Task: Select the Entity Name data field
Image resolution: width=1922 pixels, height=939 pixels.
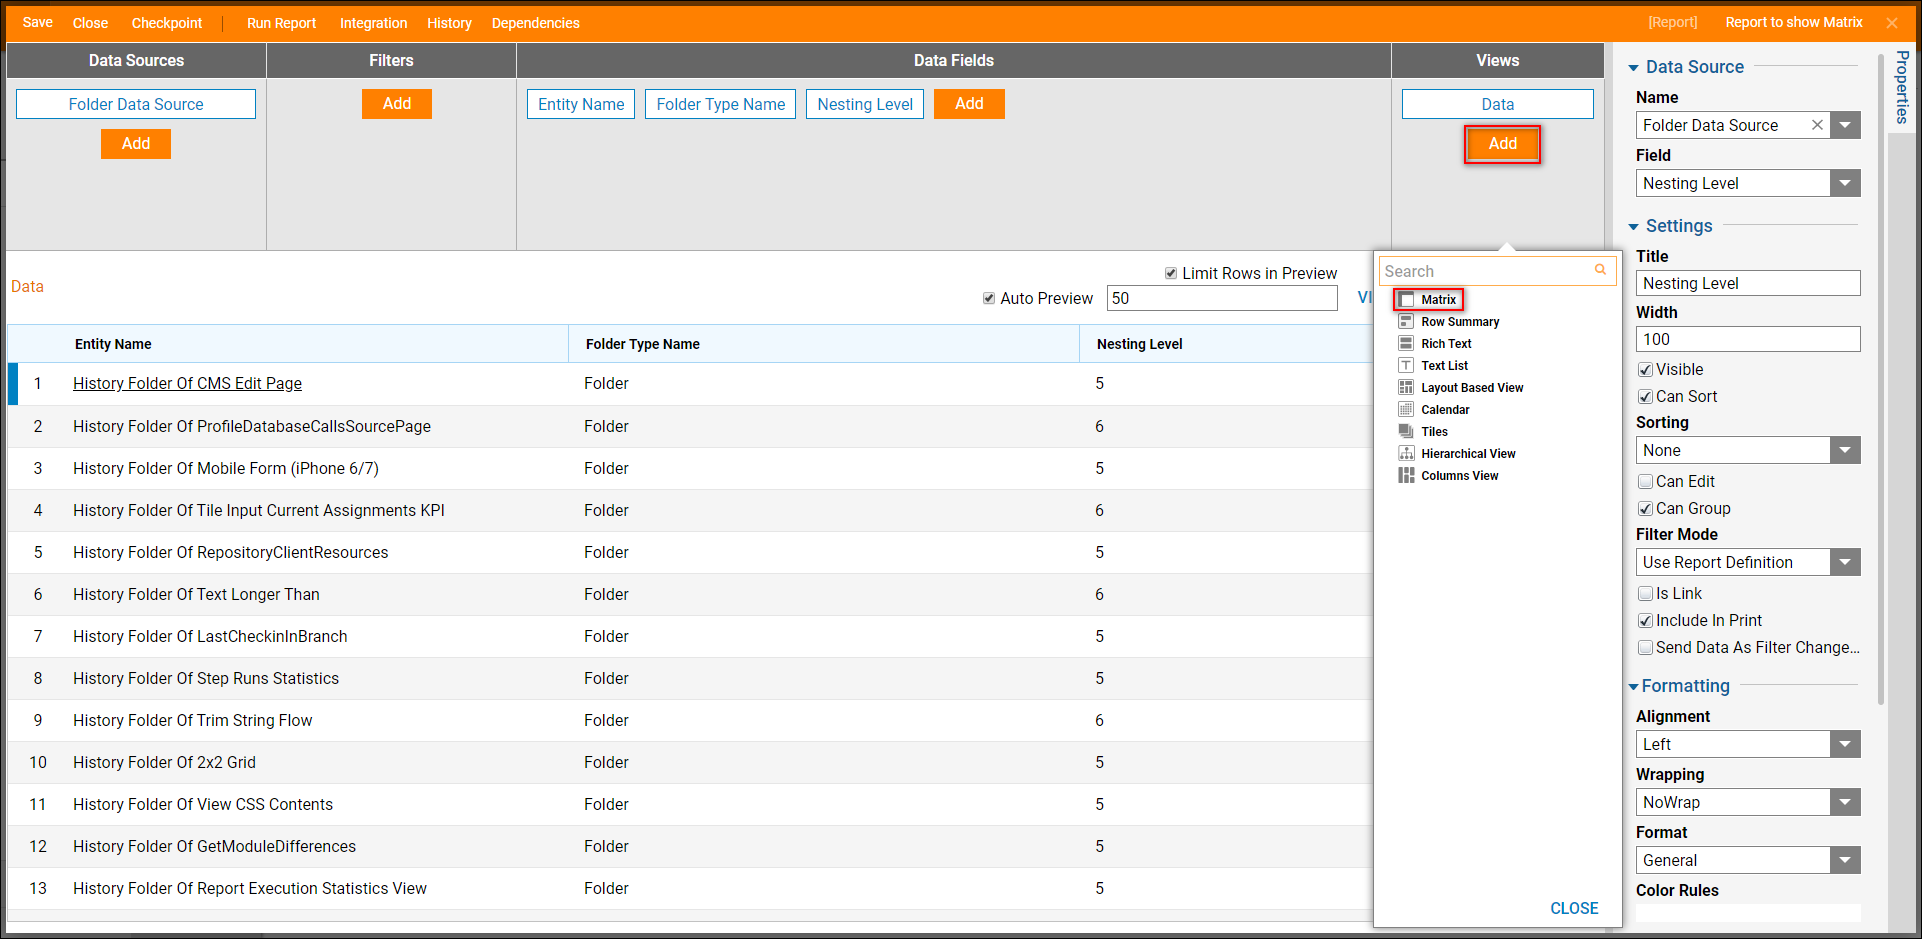Action: point(581,104)
